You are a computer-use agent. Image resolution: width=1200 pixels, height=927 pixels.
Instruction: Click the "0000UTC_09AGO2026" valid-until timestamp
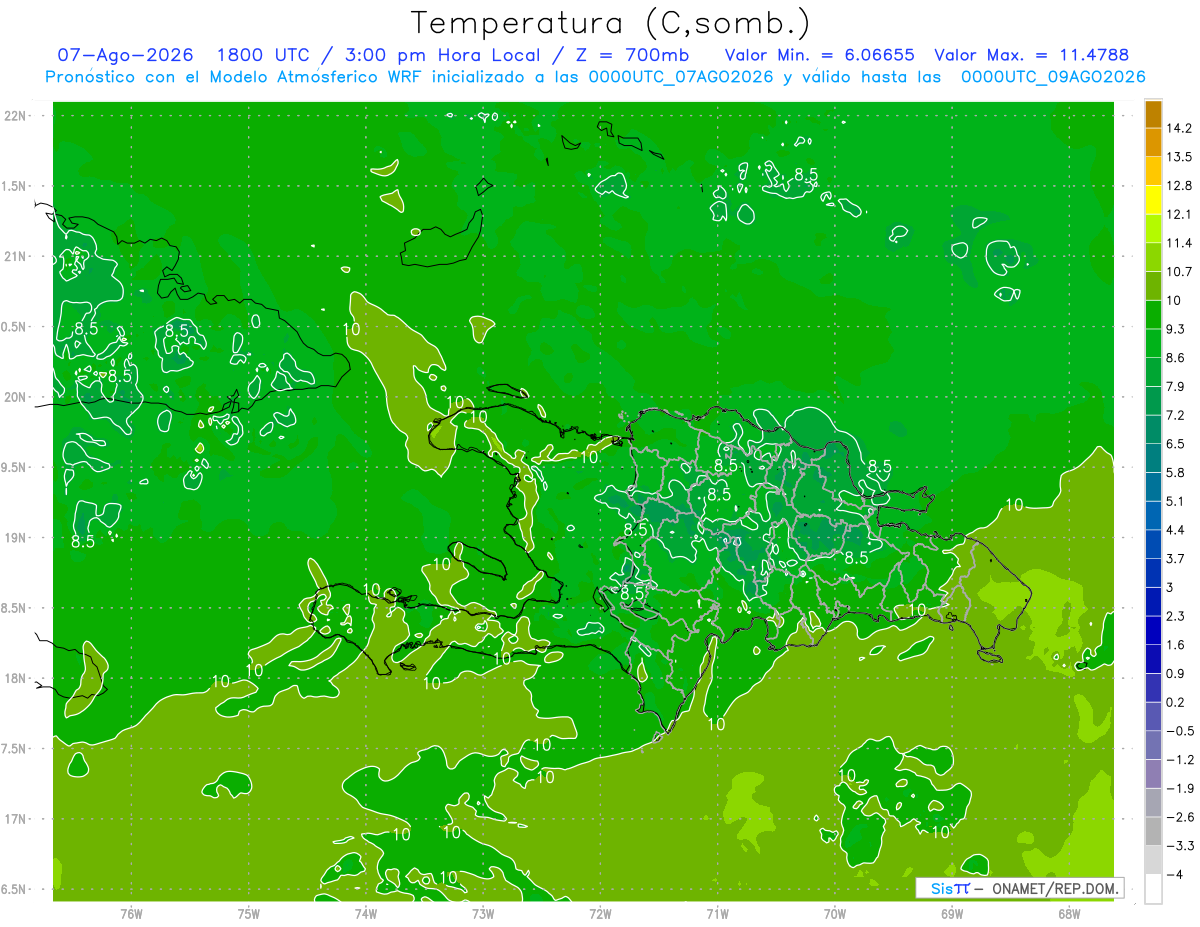(x=1053, y=77)
